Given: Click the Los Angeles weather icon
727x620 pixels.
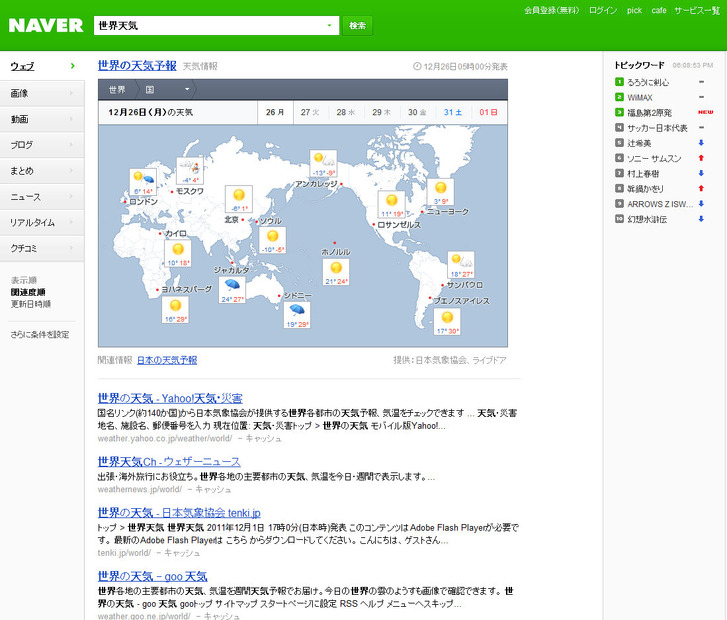Looking at the screenshot, I should [x=392, y=204].
